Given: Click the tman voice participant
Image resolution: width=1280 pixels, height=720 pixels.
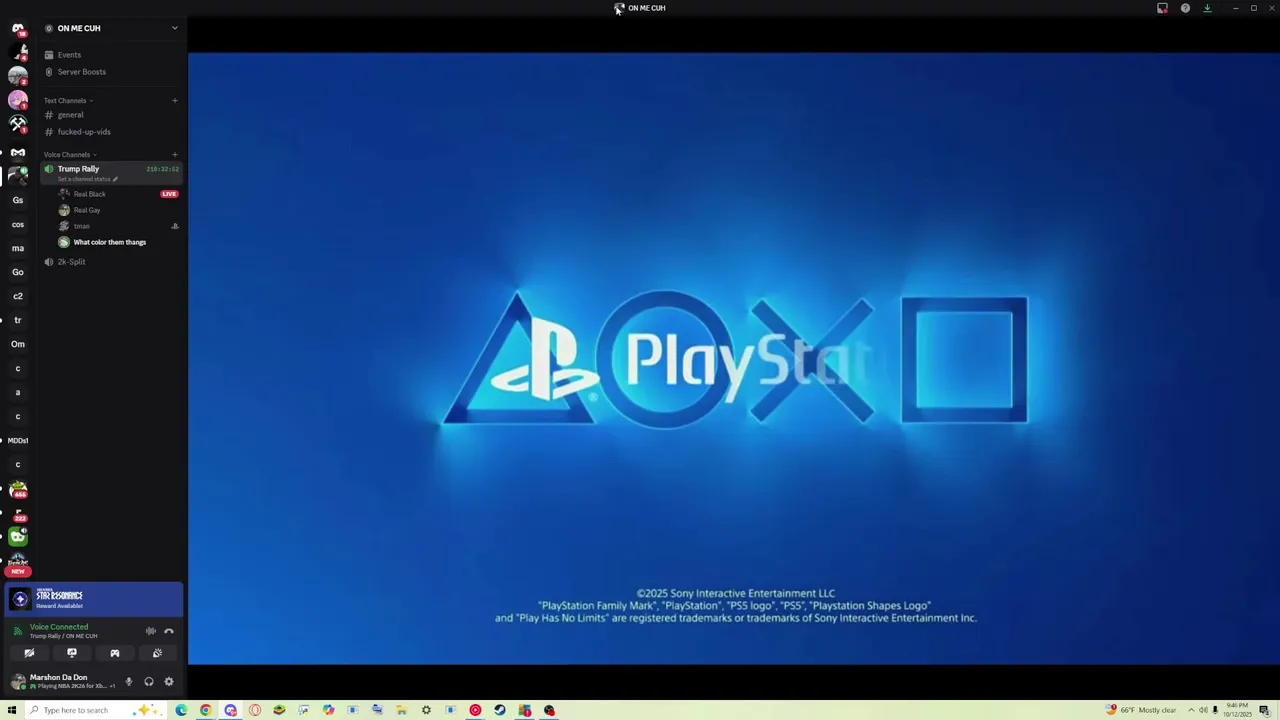Looking at the screenshot, I should coord(81,226).
